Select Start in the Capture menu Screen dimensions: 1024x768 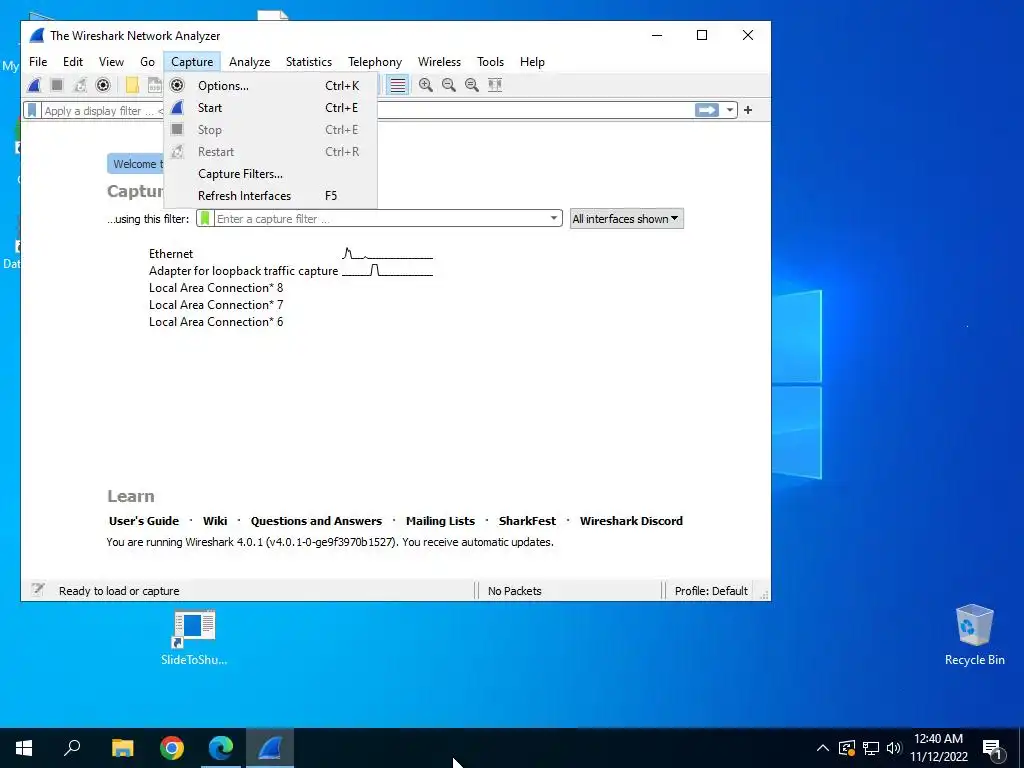click(x=270, y=108)
